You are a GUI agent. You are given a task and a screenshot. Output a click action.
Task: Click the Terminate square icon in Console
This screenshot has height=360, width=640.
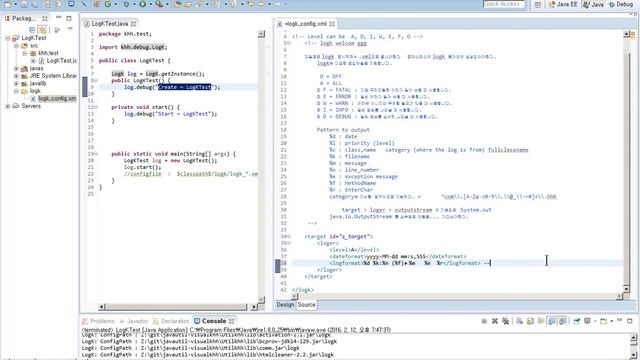click(x=484, y=321)
